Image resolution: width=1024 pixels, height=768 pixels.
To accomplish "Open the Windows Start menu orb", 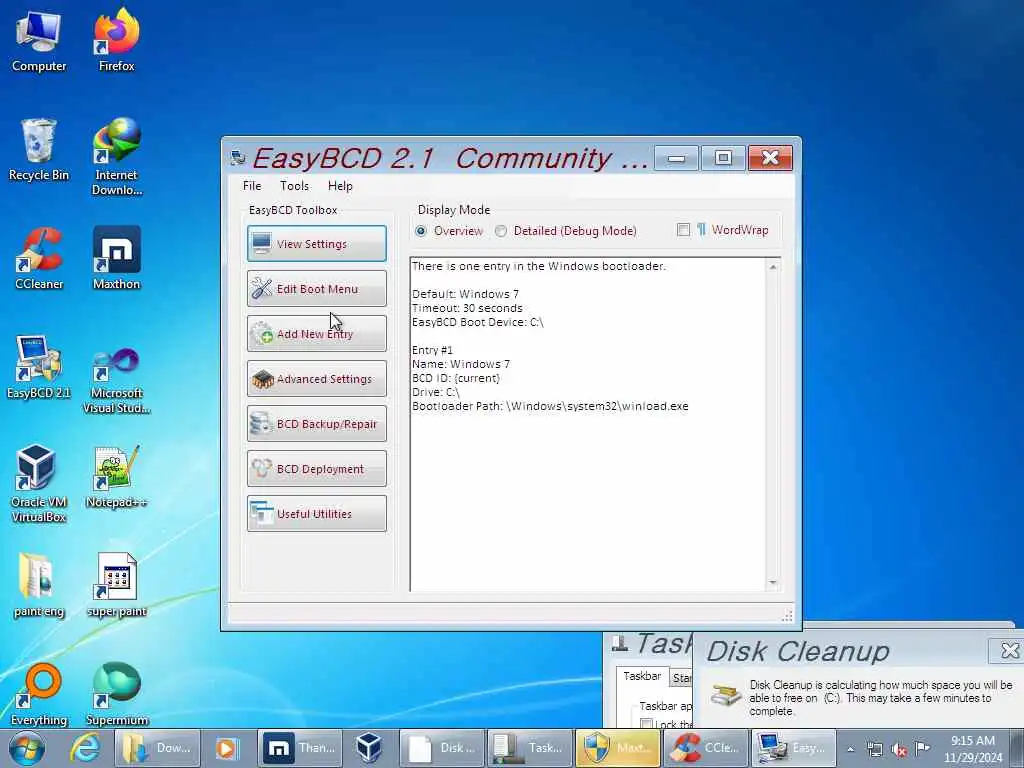I will pyautogui.click(x=27, y=748).
